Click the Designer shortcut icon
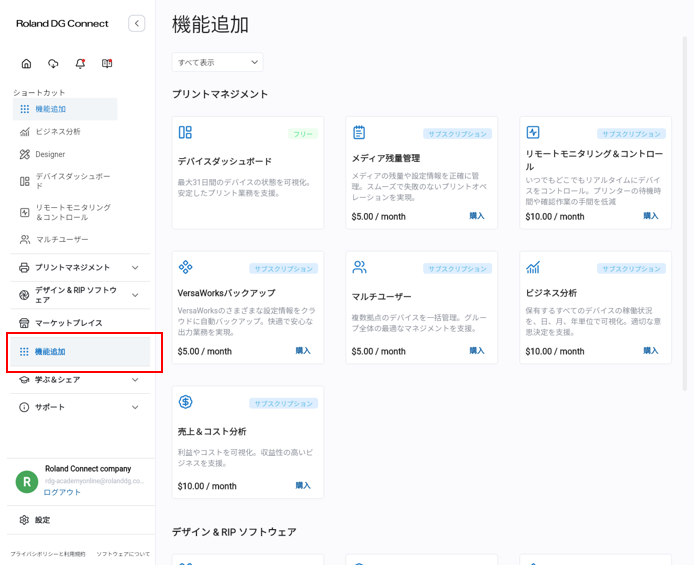The height and width of the screenshot is (565, 699). [25, 154]
